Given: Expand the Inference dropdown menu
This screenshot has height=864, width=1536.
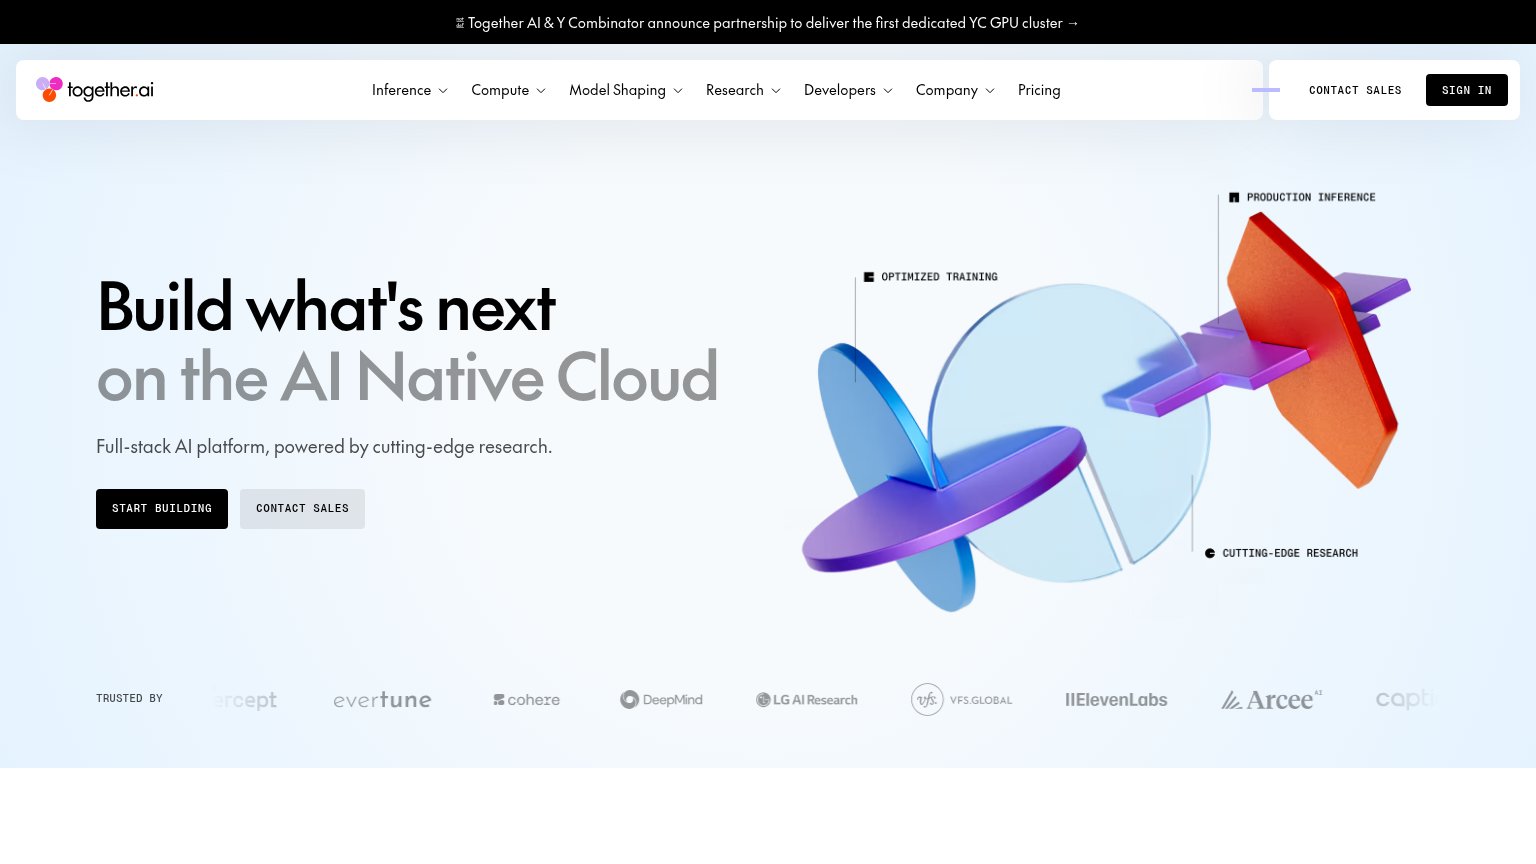Looking at the screenshot, I should coord(410,90).
